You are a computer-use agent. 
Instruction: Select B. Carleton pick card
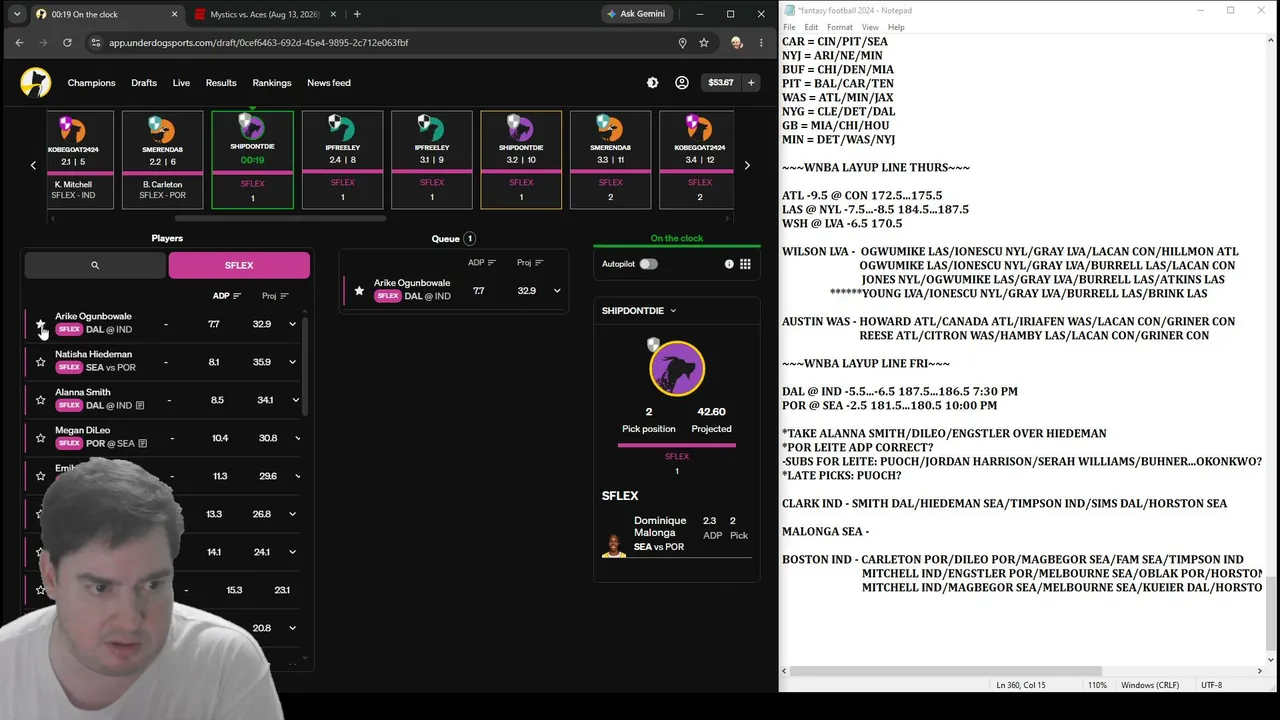click(x=162, y=160)
